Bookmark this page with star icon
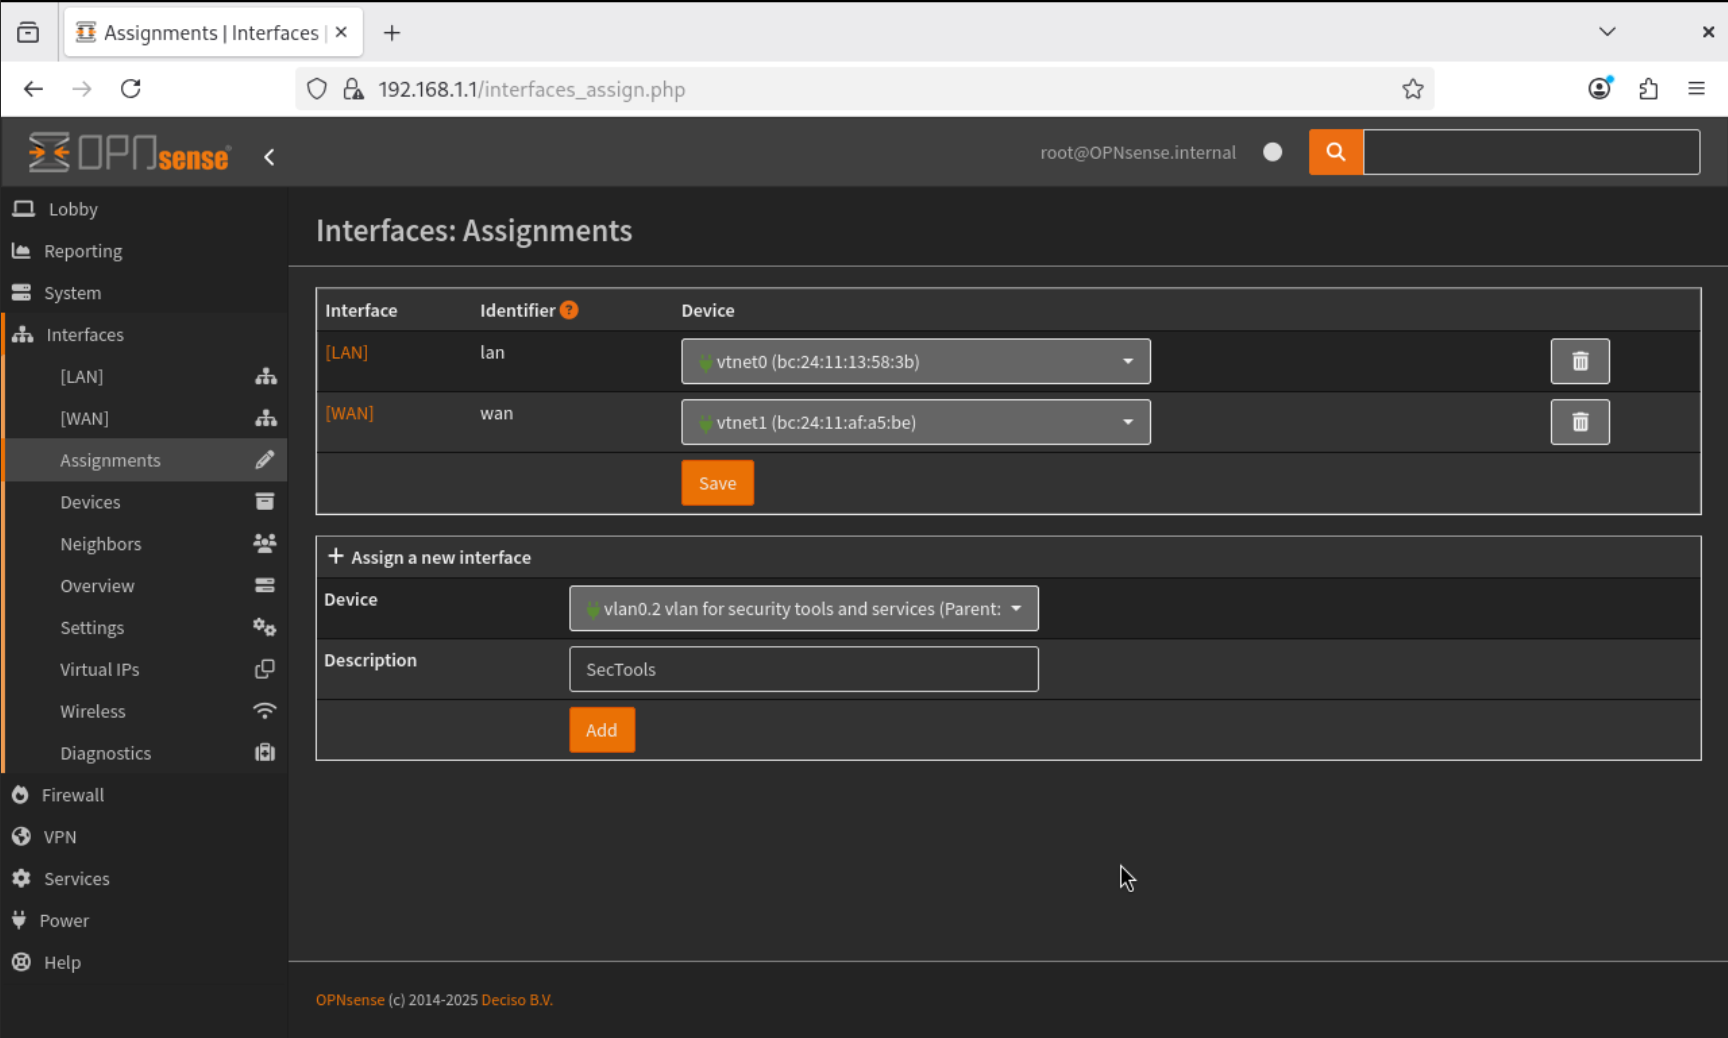The image size is (1728, 1038). pyautogui.click(x=1412, y=89)
